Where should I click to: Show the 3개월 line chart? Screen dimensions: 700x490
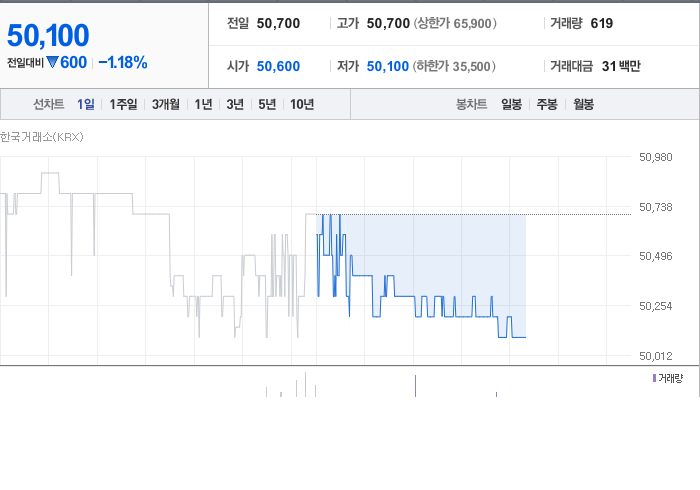click(x=166, y=104)
